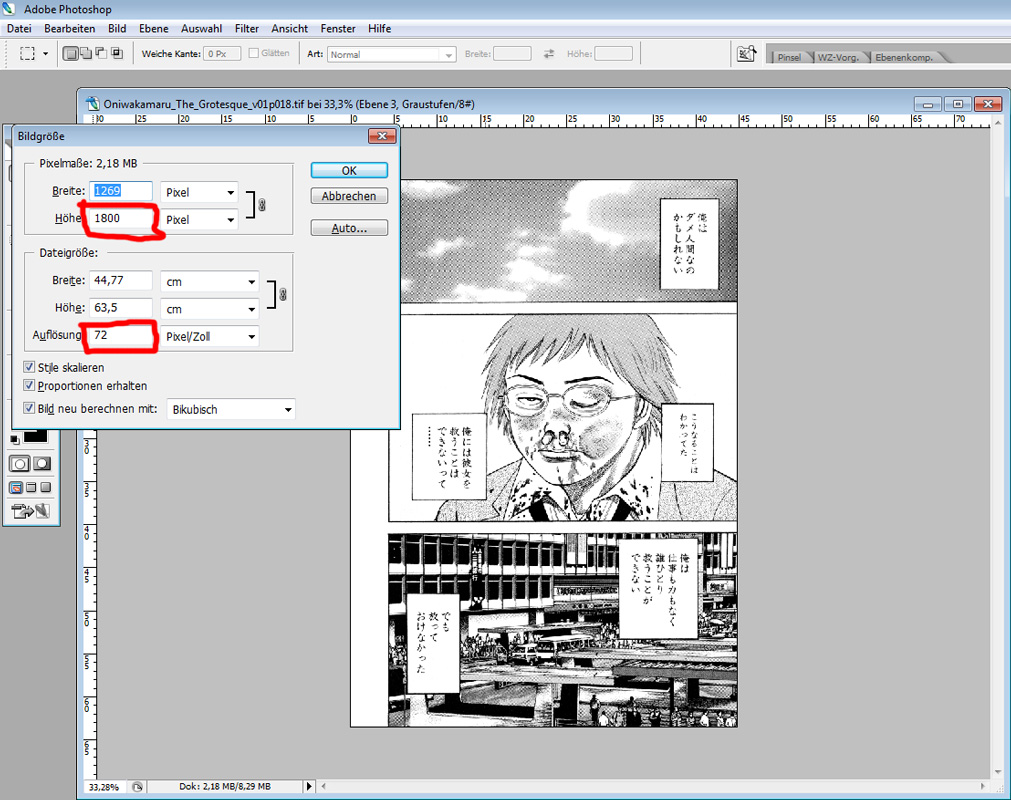
Task: Switch to the WZ-Vorg. palette tab
Action: tap(838, 57)
